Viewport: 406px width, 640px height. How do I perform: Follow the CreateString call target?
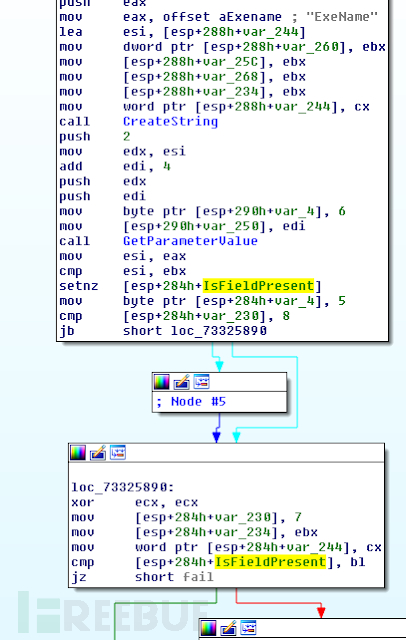point(171,122)
